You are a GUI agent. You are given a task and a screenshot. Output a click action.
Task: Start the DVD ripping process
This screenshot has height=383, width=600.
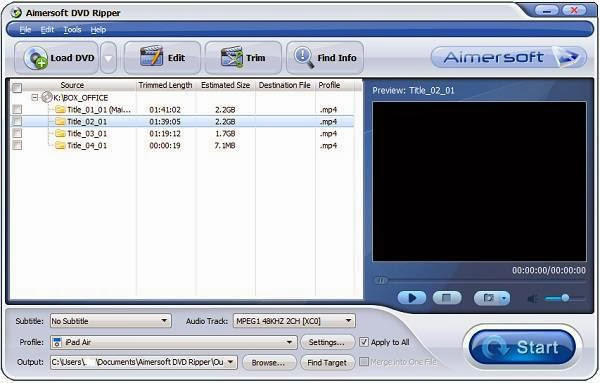click(x=522, y=347)
